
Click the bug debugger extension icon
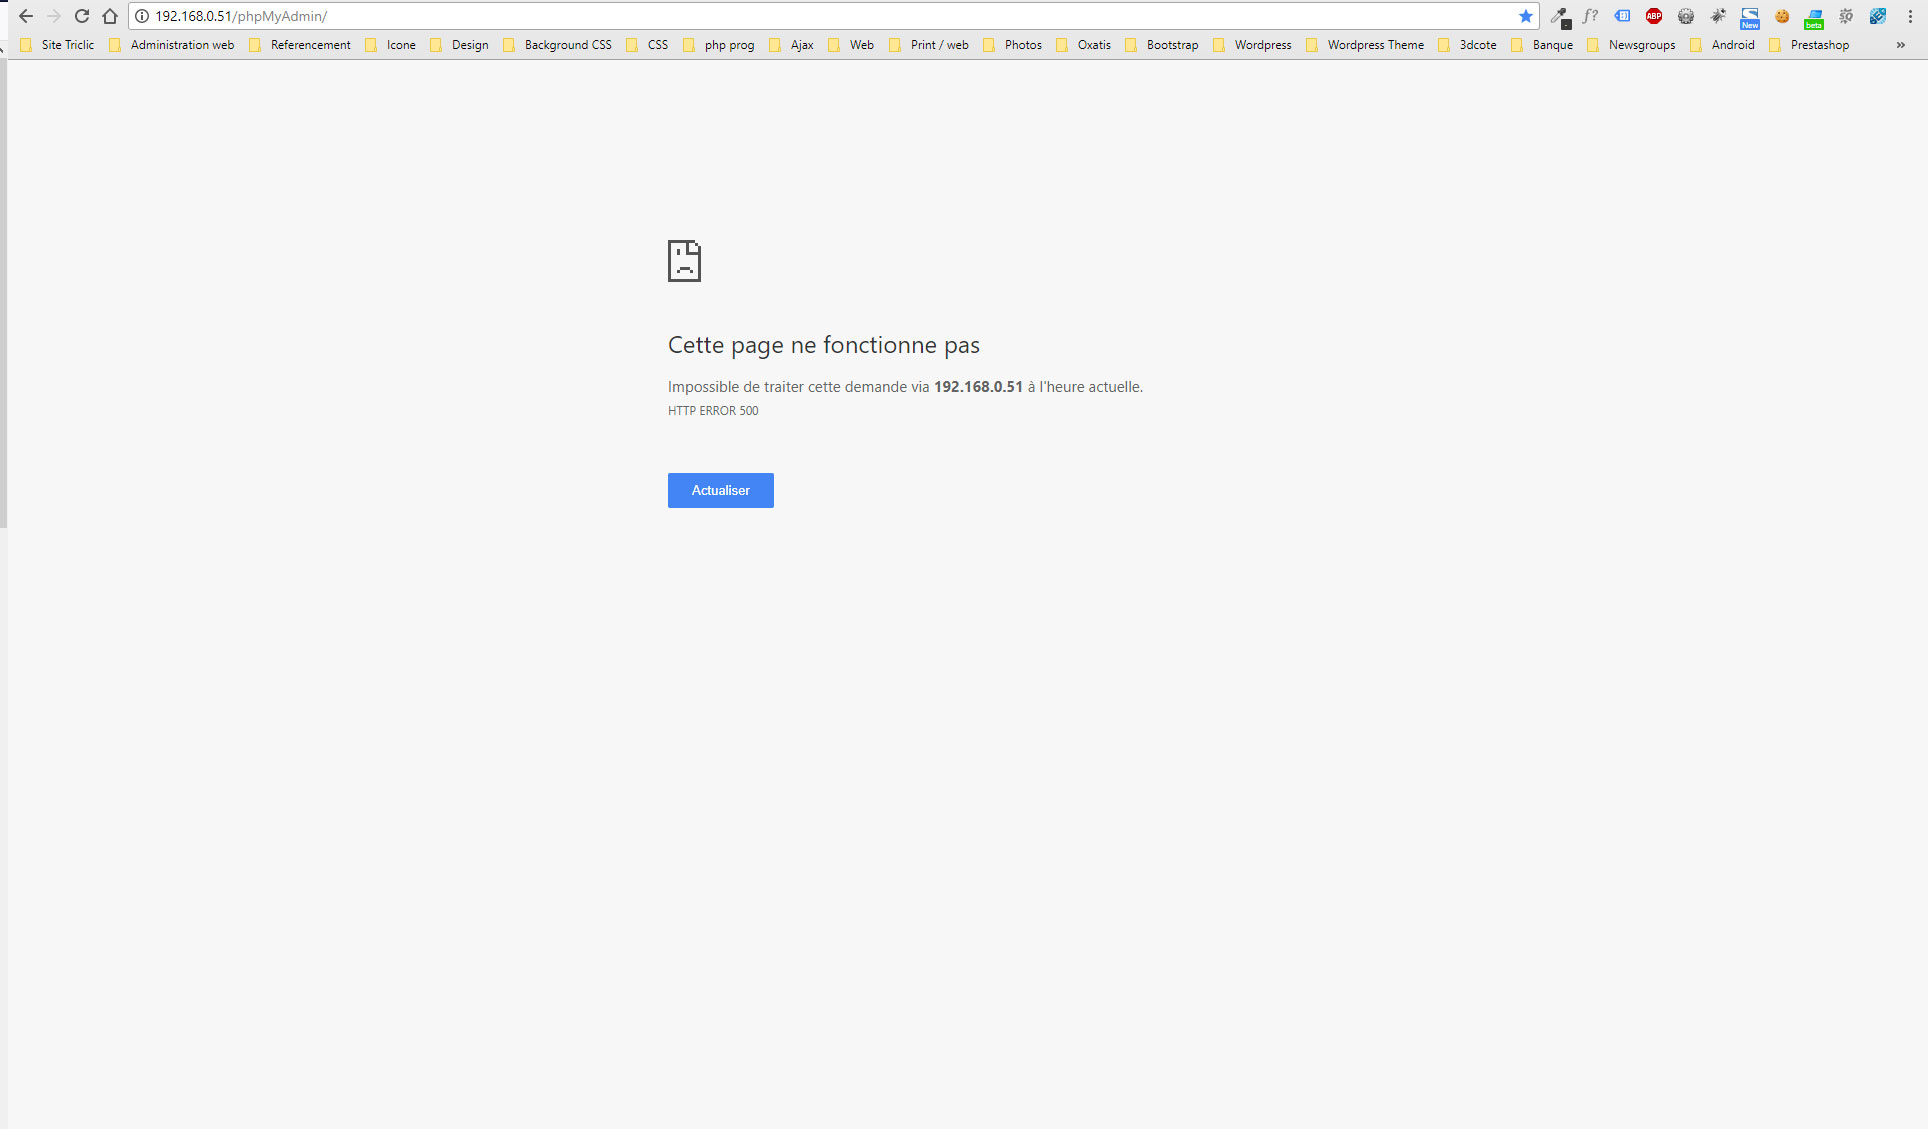pos(1718,16)
